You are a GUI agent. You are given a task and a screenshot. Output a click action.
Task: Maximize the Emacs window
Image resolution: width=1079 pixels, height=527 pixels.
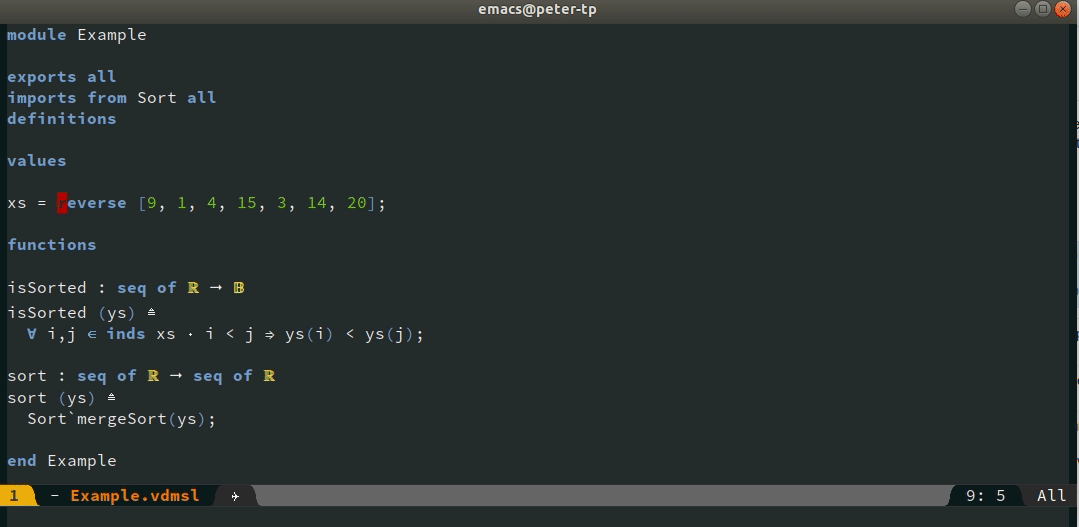(x=1043, y=9)
